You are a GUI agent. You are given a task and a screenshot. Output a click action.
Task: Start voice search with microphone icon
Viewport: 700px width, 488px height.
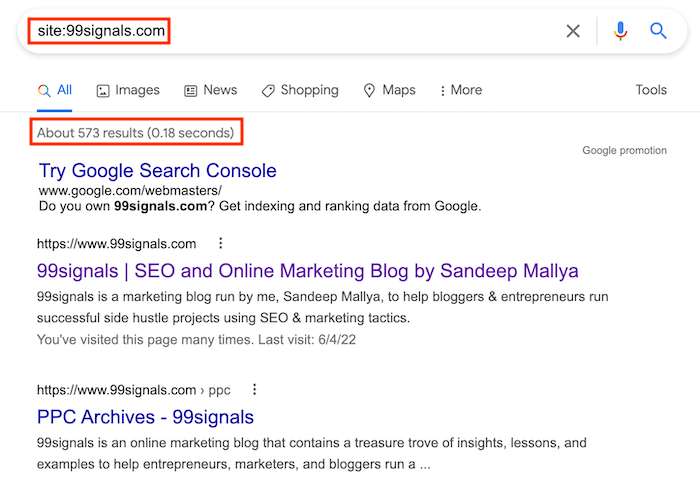tap(620, 31)
